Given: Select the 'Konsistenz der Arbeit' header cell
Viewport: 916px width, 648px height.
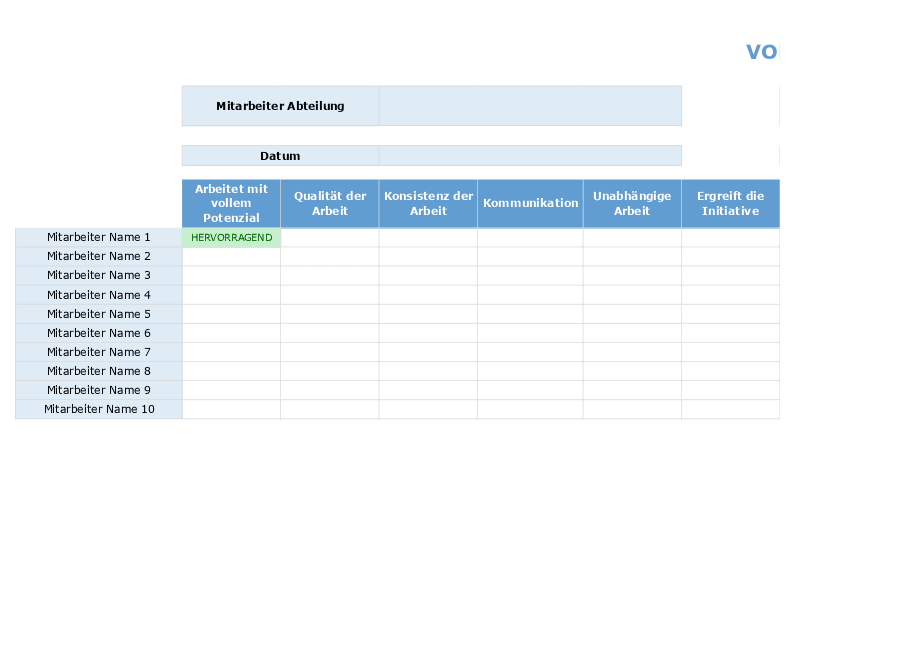Looking at the screenshot, I should coord(428,204).
